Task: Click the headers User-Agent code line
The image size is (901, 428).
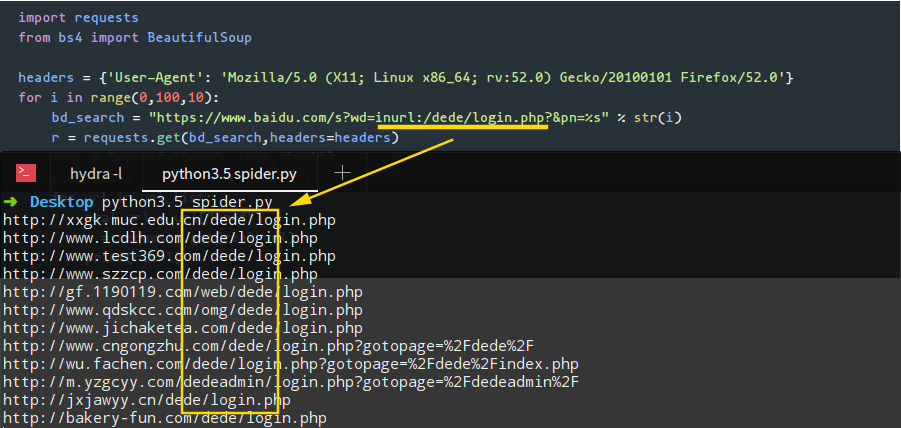Action: click(406, 78)
